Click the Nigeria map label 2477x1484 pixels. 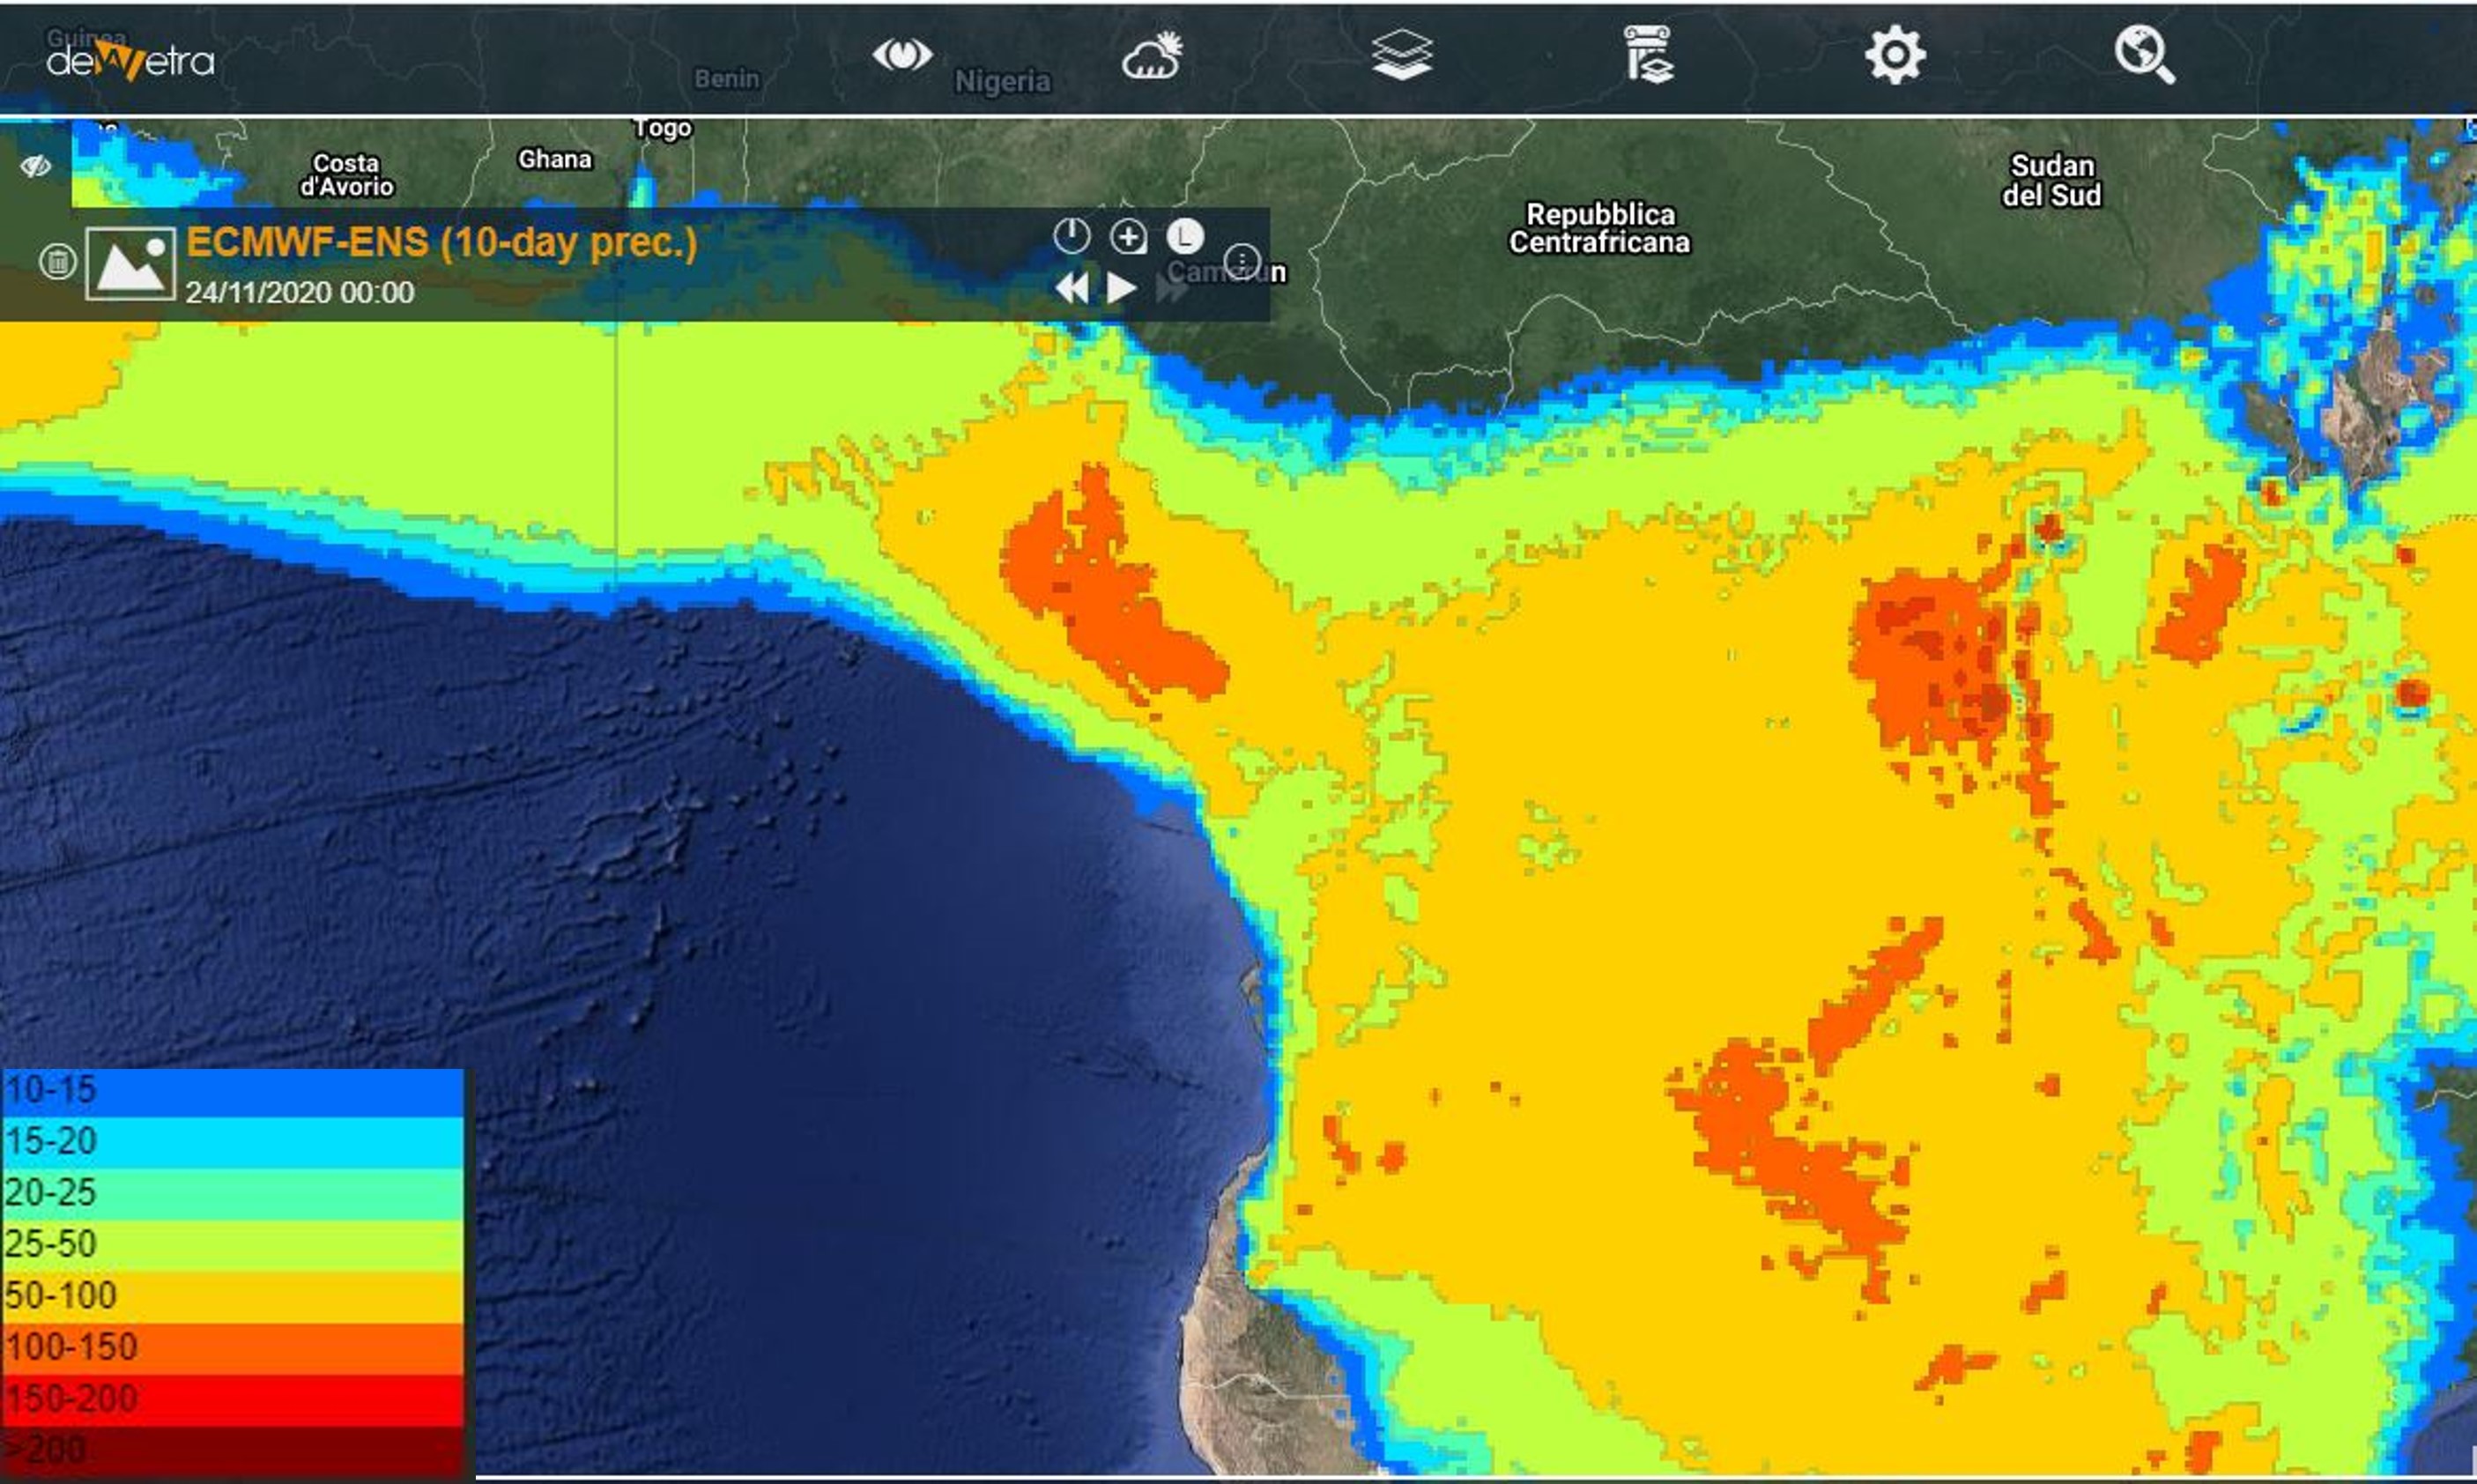click(1003, 82)
